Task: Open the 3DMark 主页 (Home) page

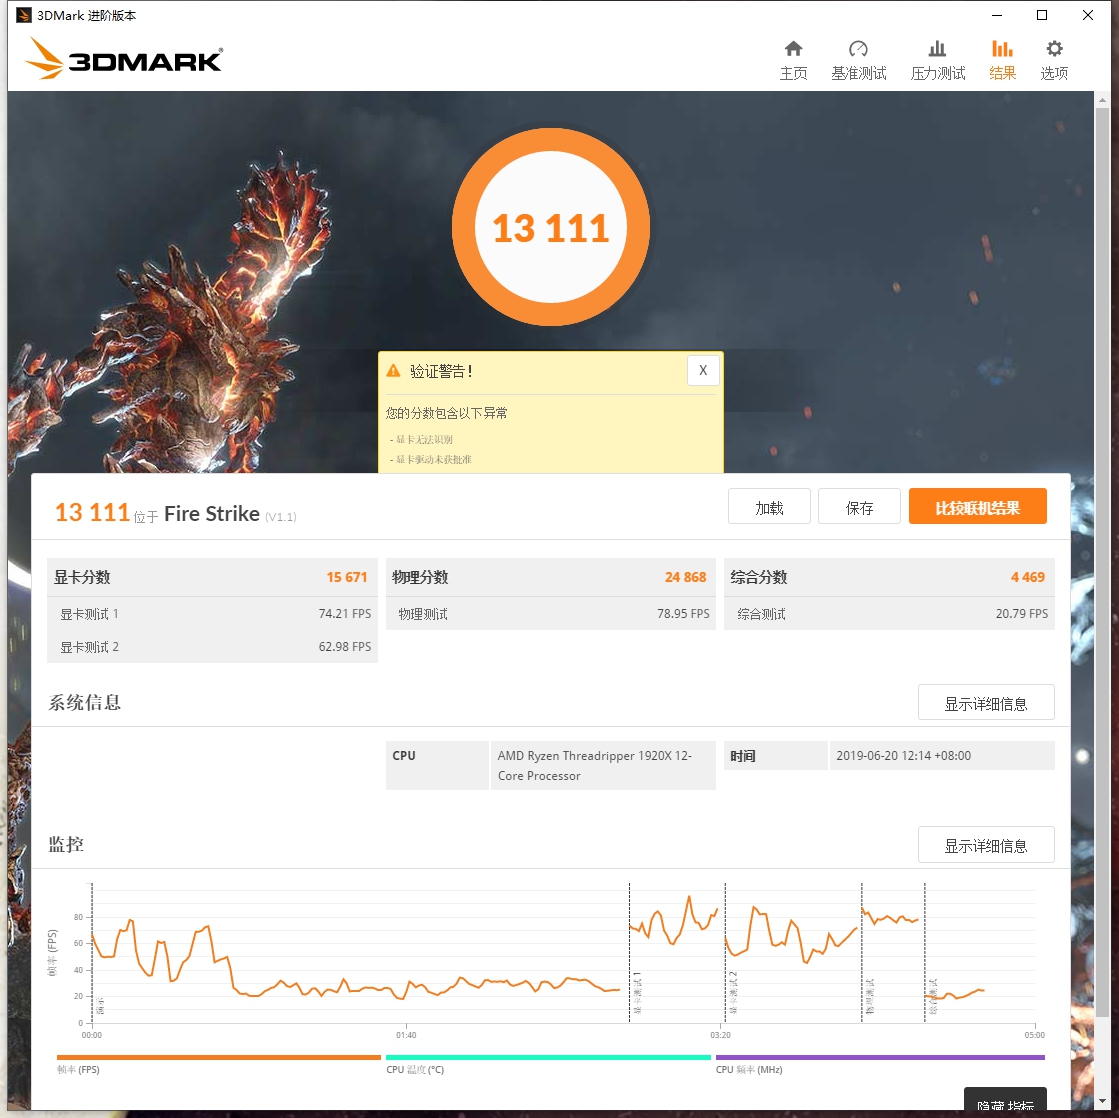Action: point(793,58)
